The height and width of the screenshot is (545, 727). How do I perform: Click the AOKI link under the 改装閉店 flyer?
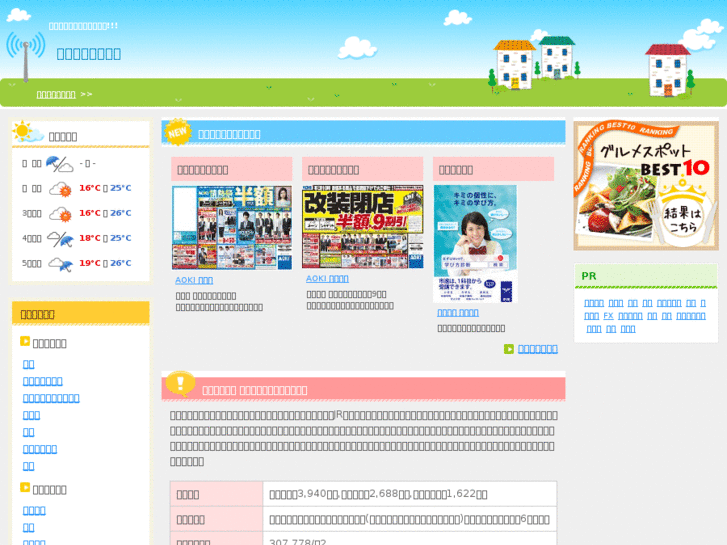tap(327, 279)
